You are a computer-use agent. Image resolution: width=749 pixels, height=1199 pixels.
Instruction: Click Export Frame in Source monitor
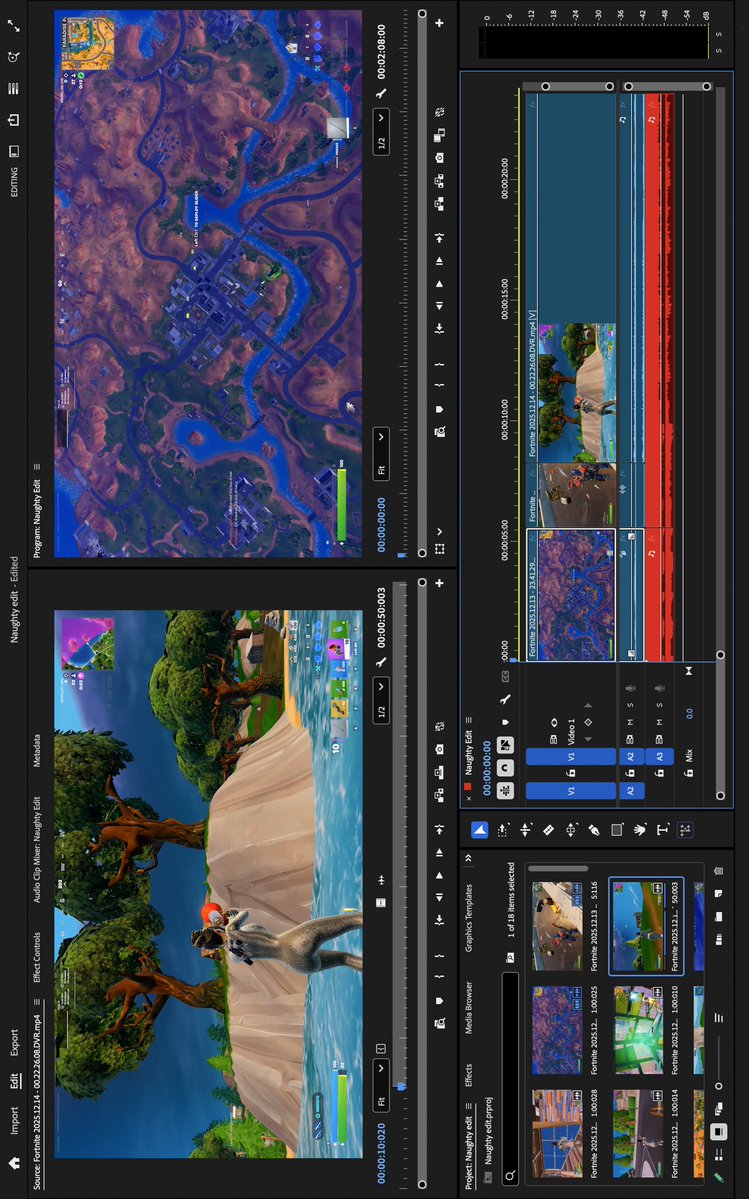pos(439,749)
